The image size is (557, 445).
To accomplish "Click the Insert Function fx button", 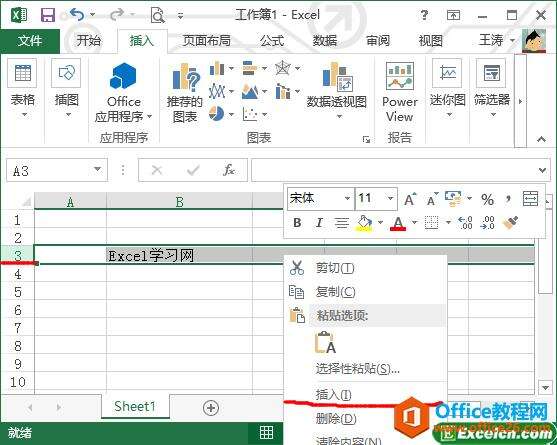I will tap(229, 170).
